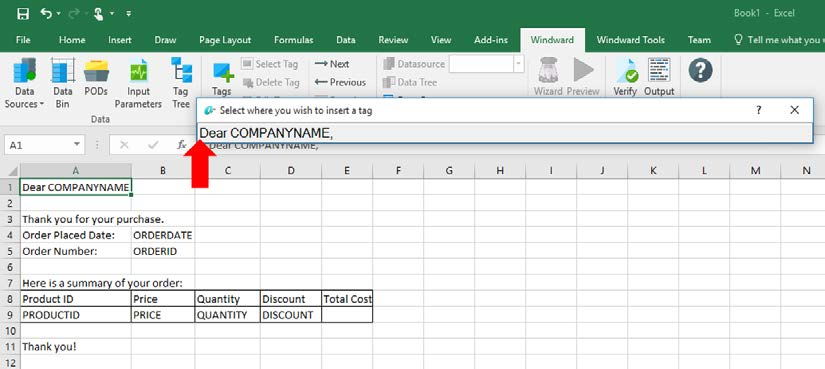The image size is (825, 369).
Task: Open the Windward Tools tab
Action: click(630, 40)
